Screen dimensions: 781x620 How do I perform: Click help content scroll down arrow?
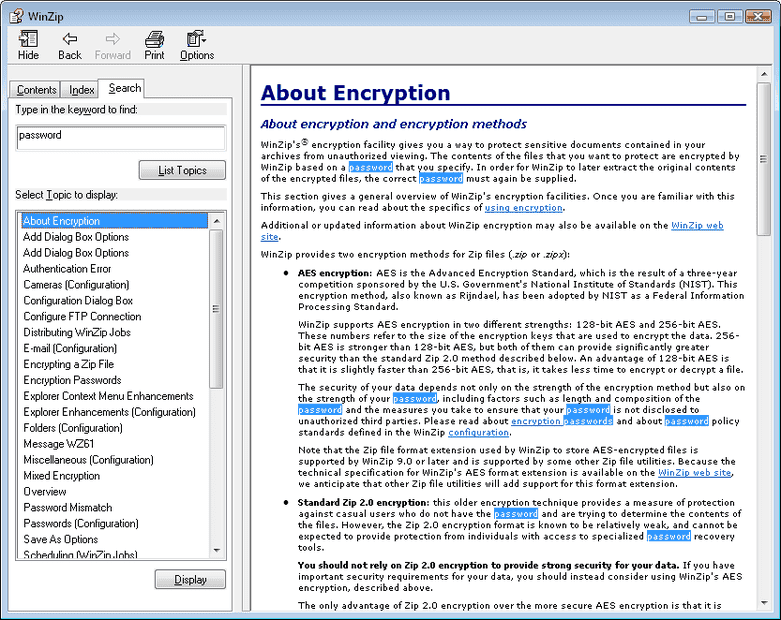[764, 603]
